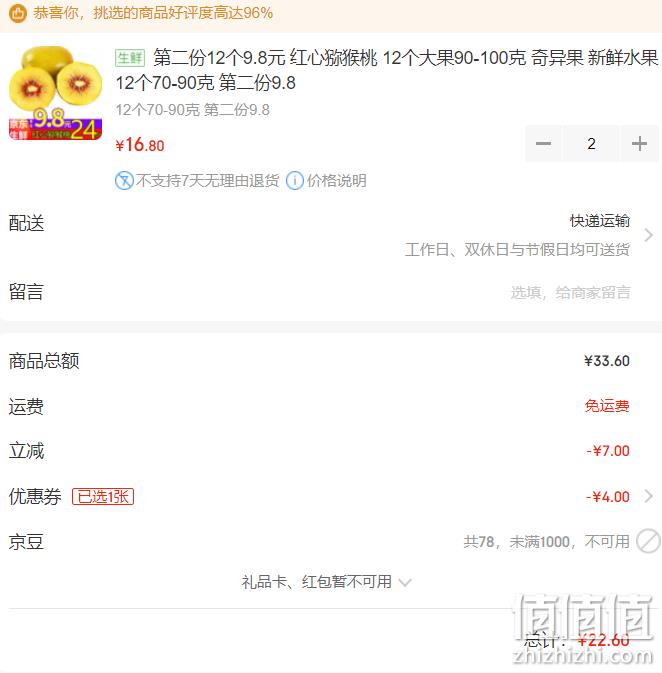Toggle the disabled 京豆 usage circle
The height and width of the screenshot is (673, 662).
click(648, 541)
